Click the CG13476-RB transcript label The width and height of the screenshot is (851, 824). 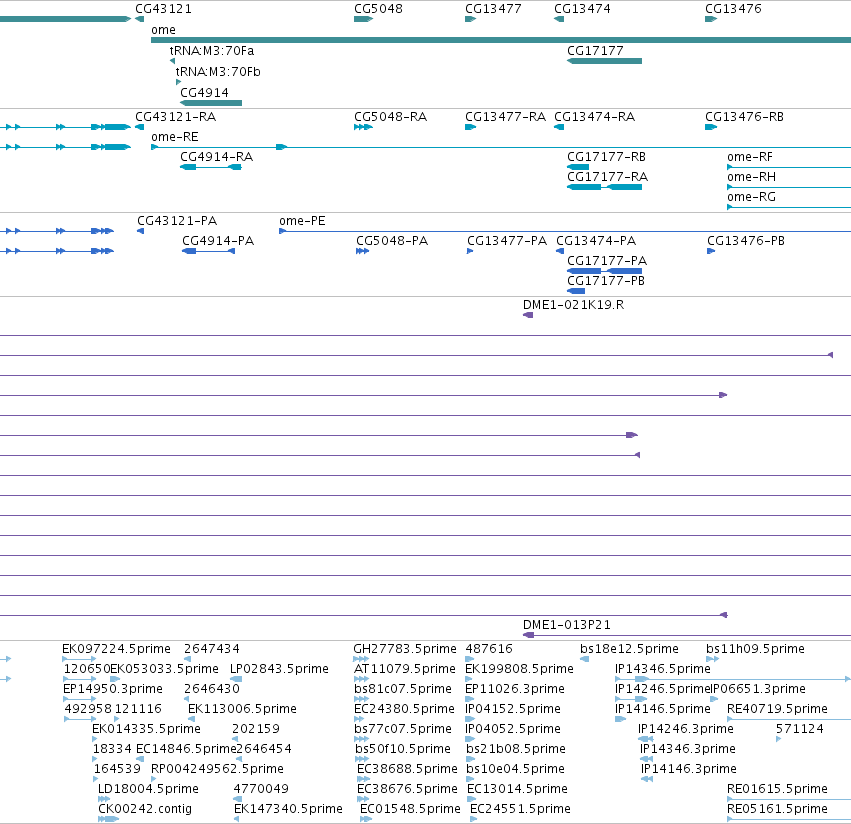point(744,117)
